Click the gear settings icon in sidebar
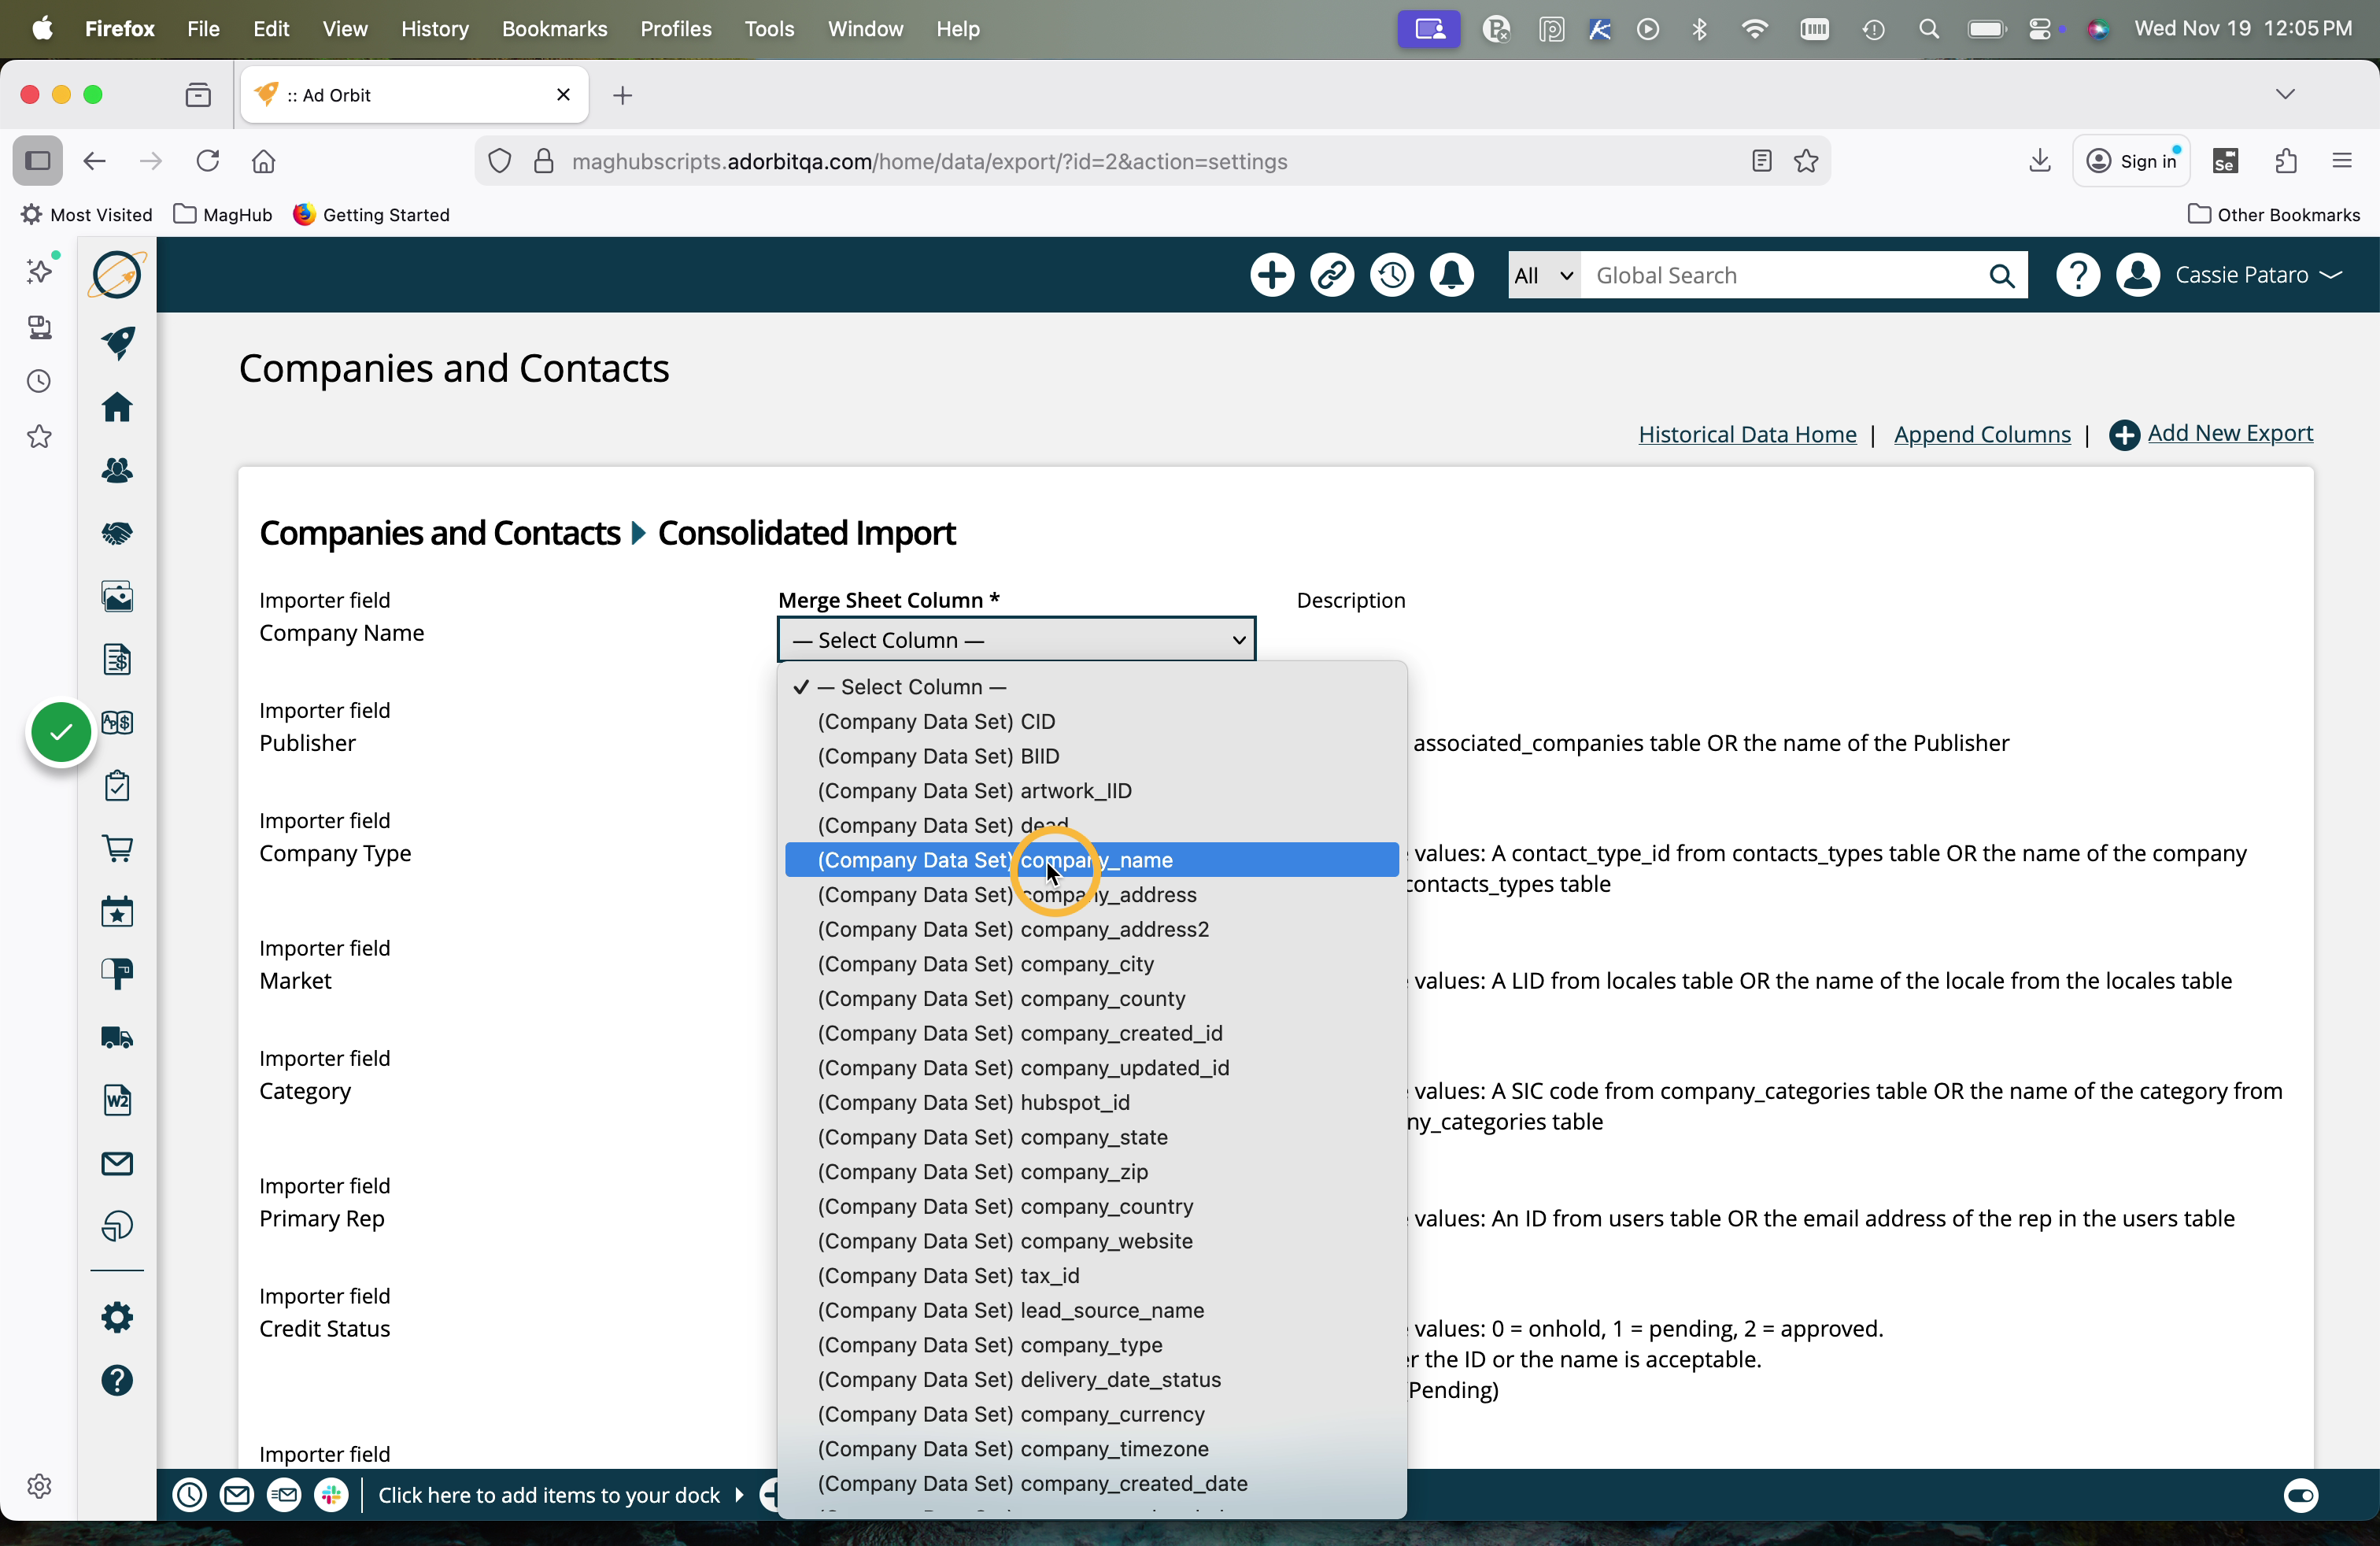This screenshot has height=1546, width=2380. [x=117, y=1317]
